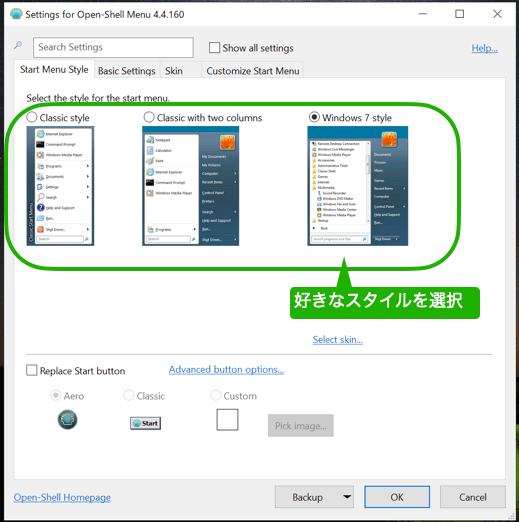Click the Classic Start button image
The width and height of the screenshot is (519, 522).
[x=145, y=423]
